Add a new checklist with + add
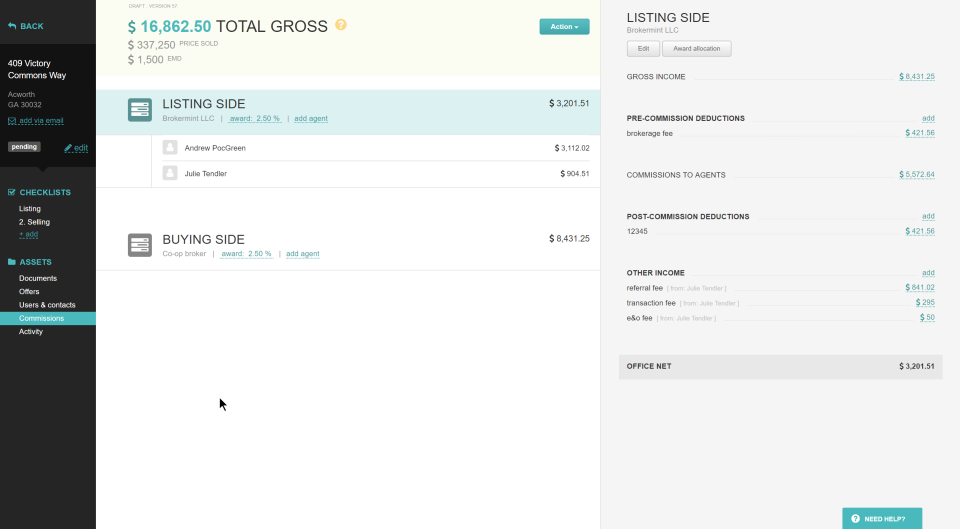960x529 pixels. coord(28,234)
